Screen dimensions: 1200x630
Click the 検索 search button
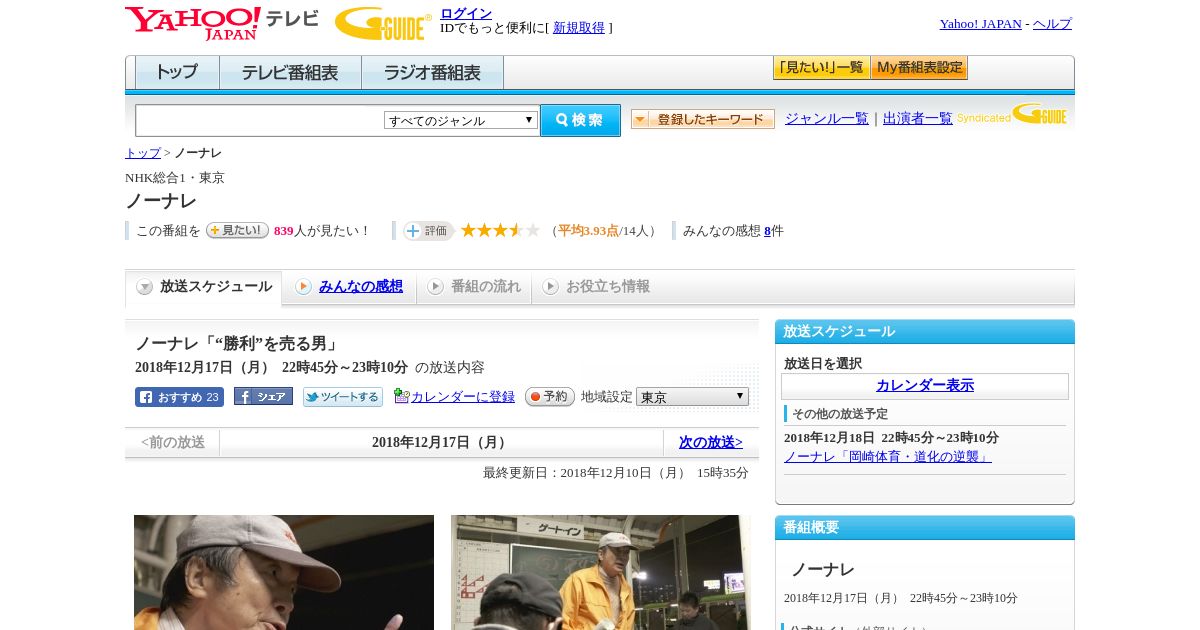coord(580,120)
